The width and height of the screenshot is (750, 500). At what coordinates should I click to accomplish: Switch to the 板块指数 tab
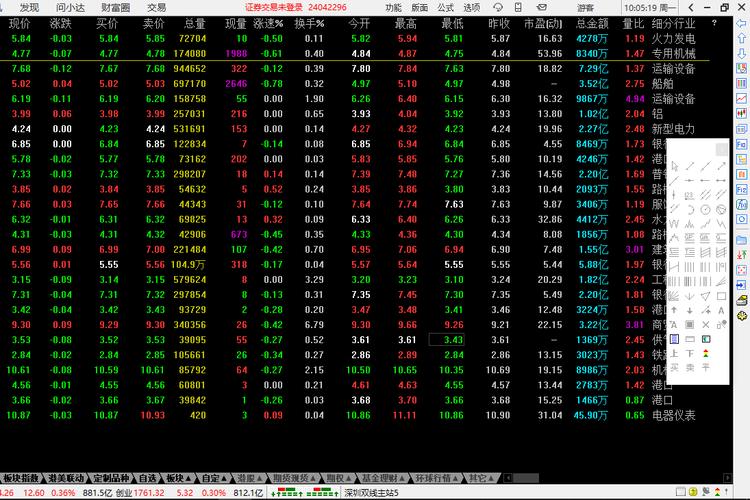click(x=20, y=478)
